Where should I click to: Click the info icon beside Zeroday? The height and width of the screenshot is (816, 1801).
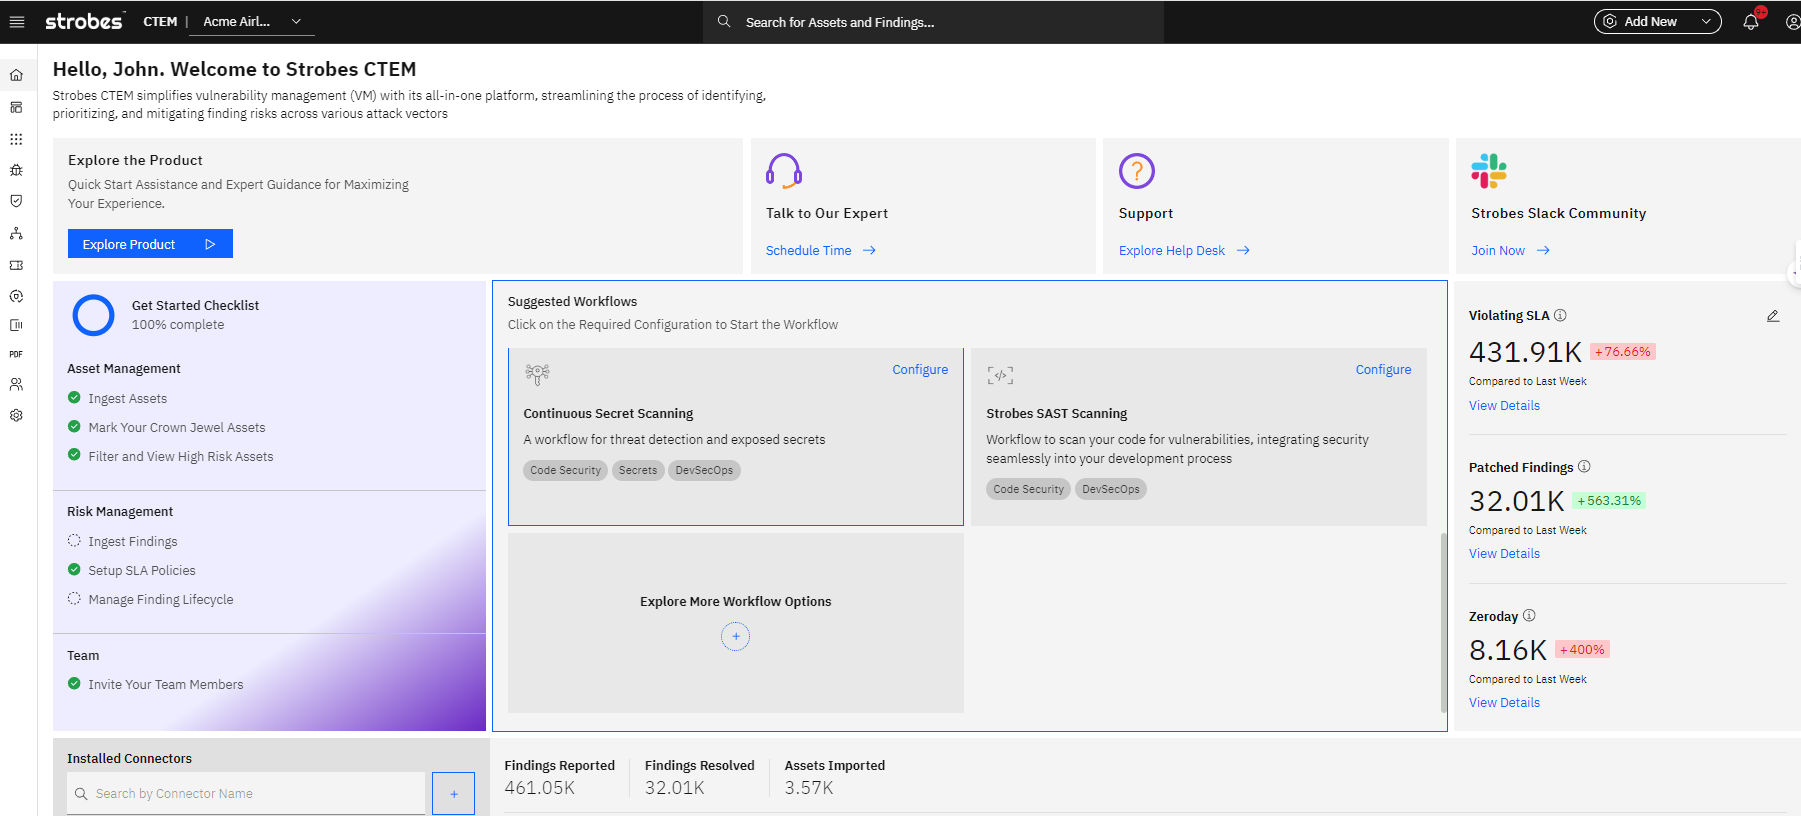coord(1529,615)
